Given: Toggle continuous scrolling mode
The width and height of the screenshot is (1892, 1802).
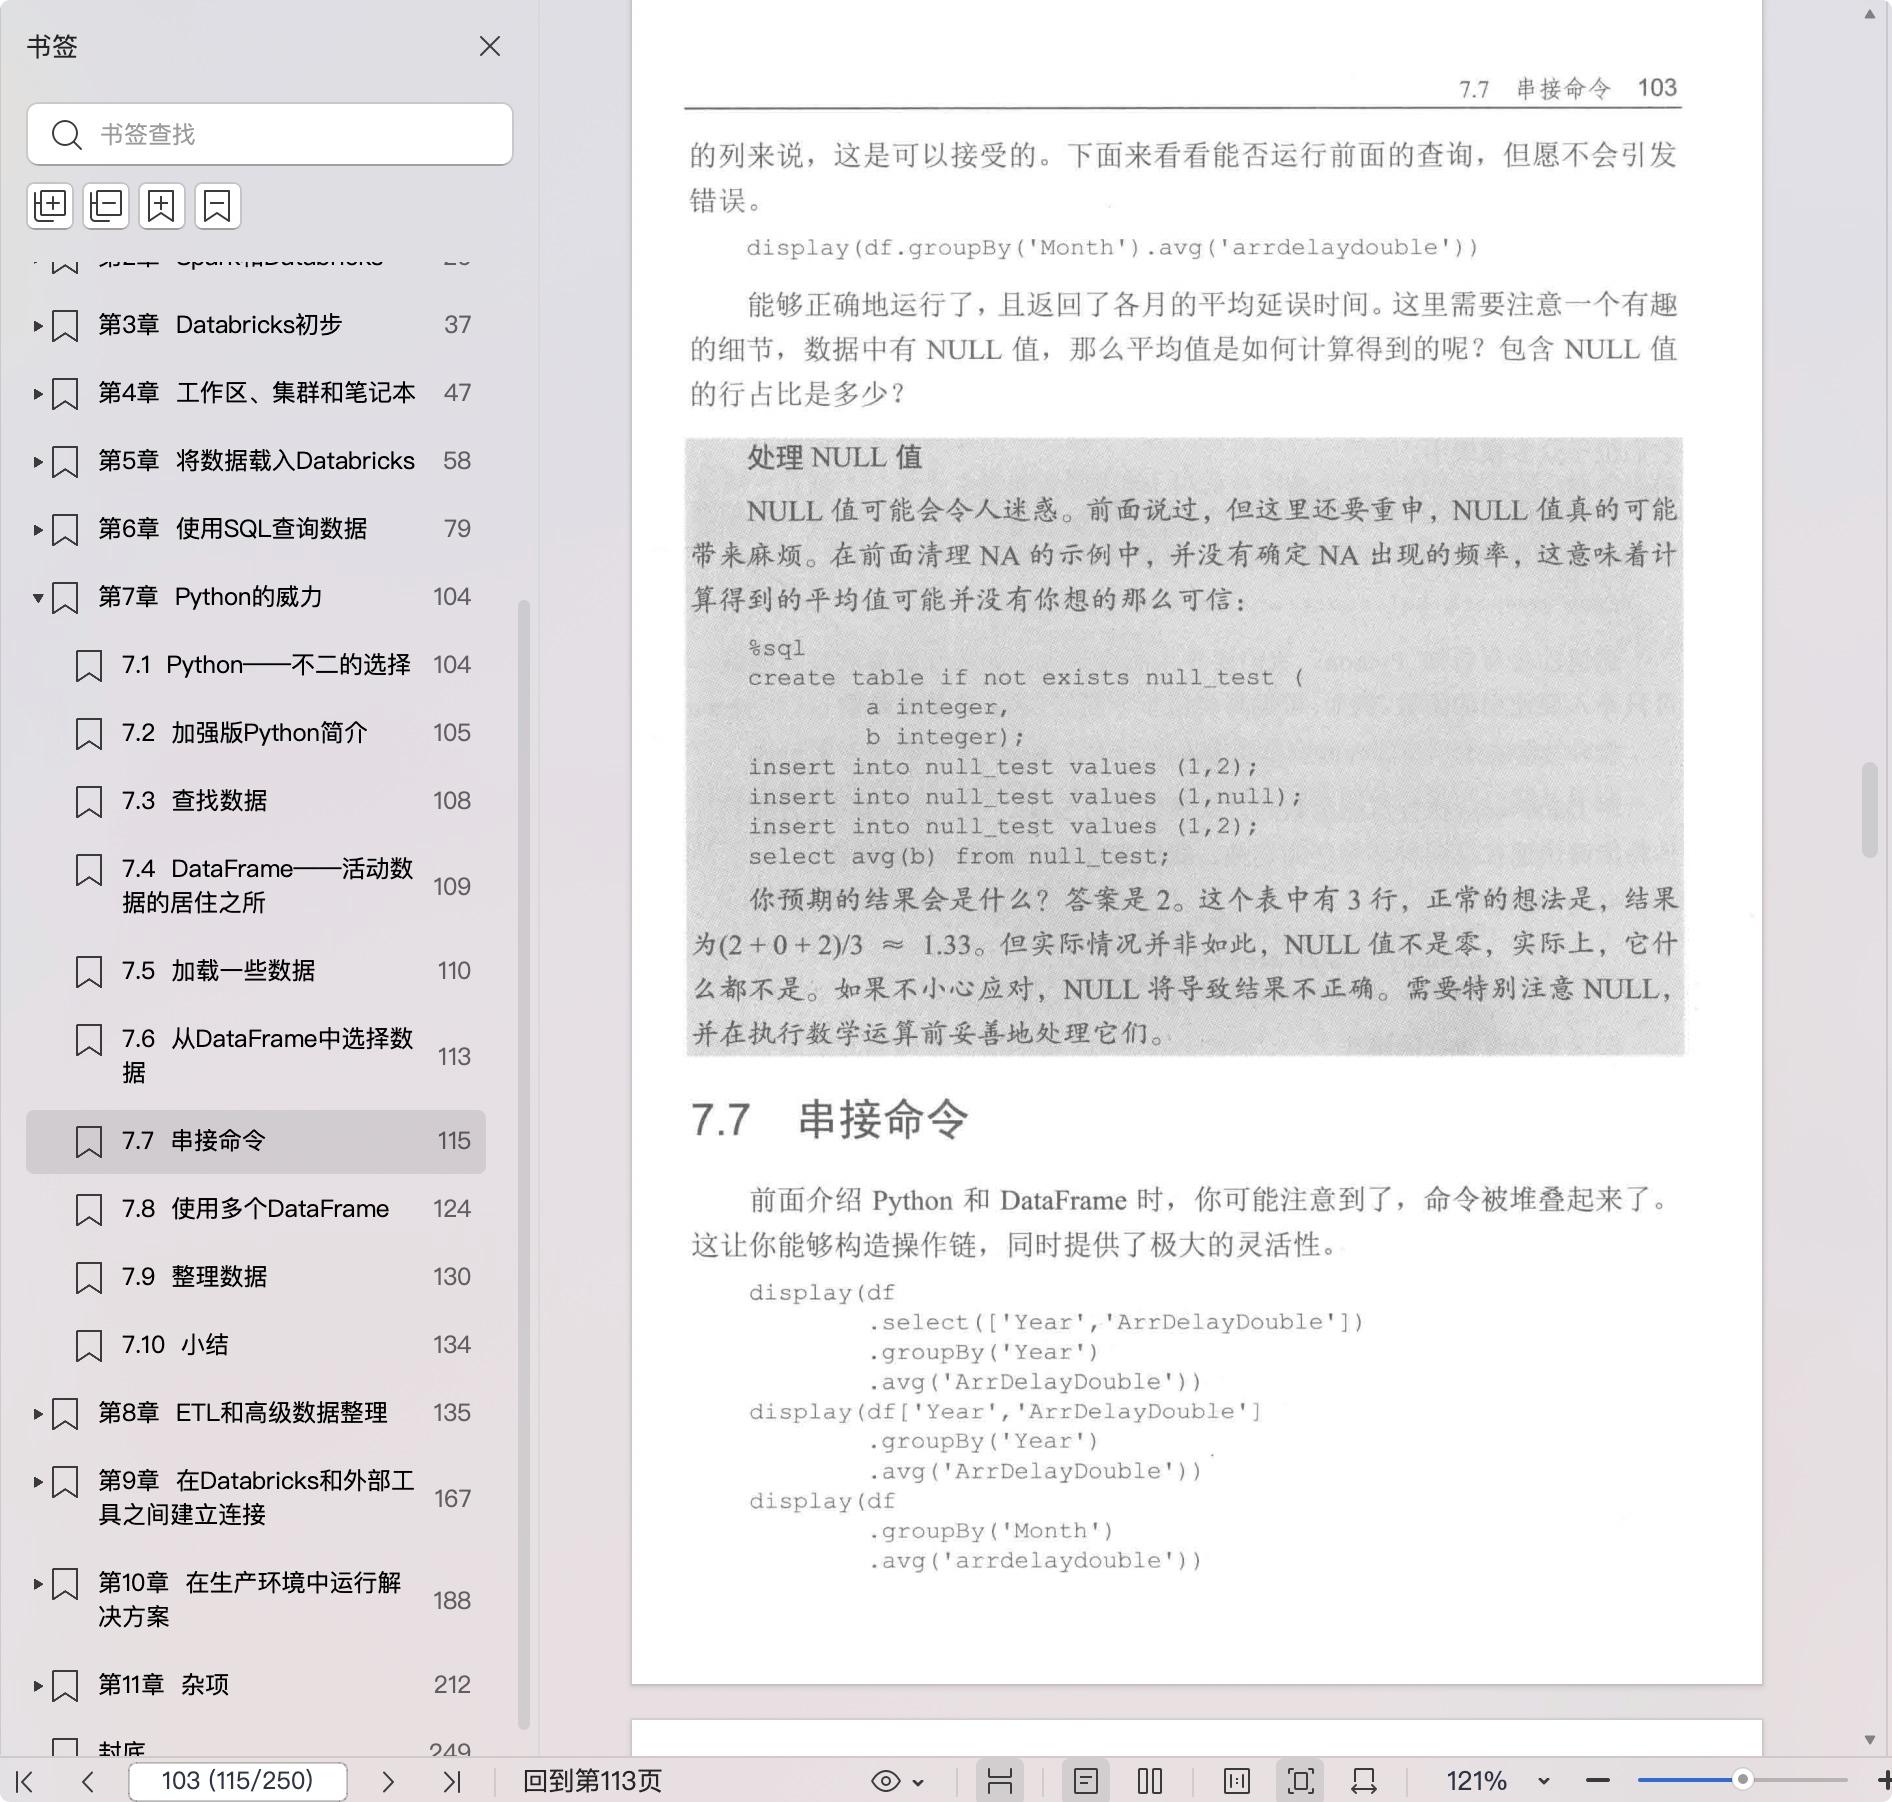Looking at the screenshot, I should (999, 1781).
